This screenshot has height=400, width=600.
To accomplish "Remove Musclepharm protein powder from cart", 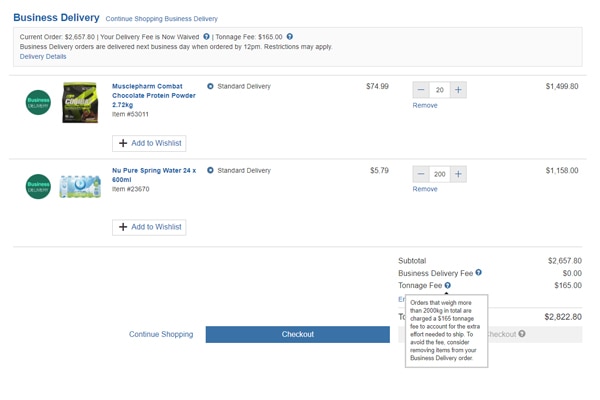I will [x=425, y=105].
